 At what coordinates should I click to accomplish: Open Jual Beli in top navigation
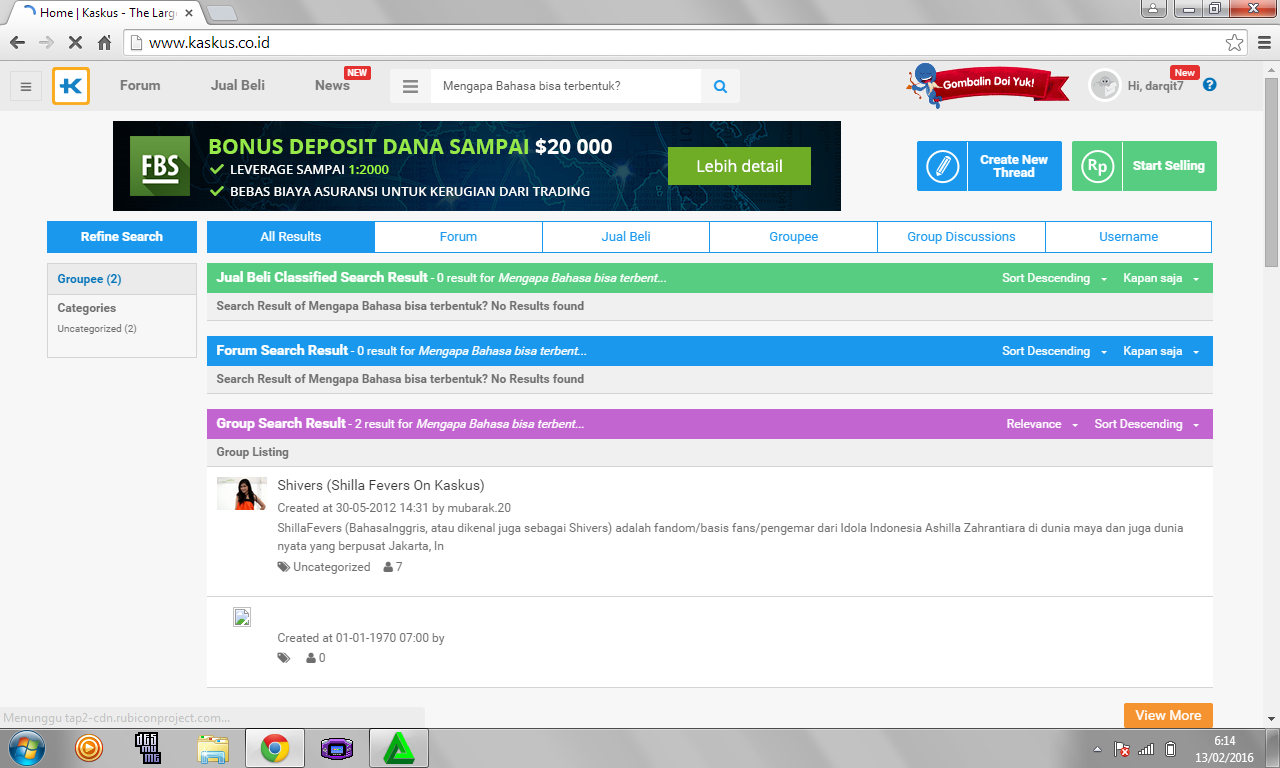238,85
